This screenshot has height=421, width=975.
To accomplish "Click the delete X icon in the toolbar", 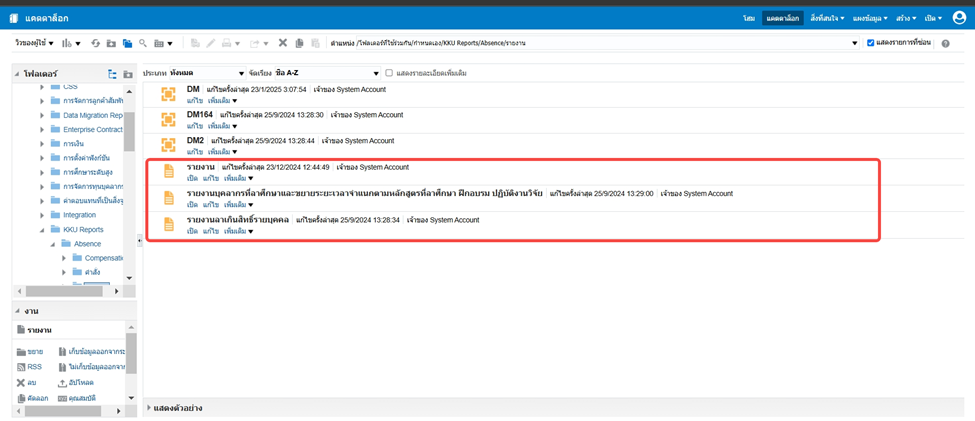I will point(283,44).
